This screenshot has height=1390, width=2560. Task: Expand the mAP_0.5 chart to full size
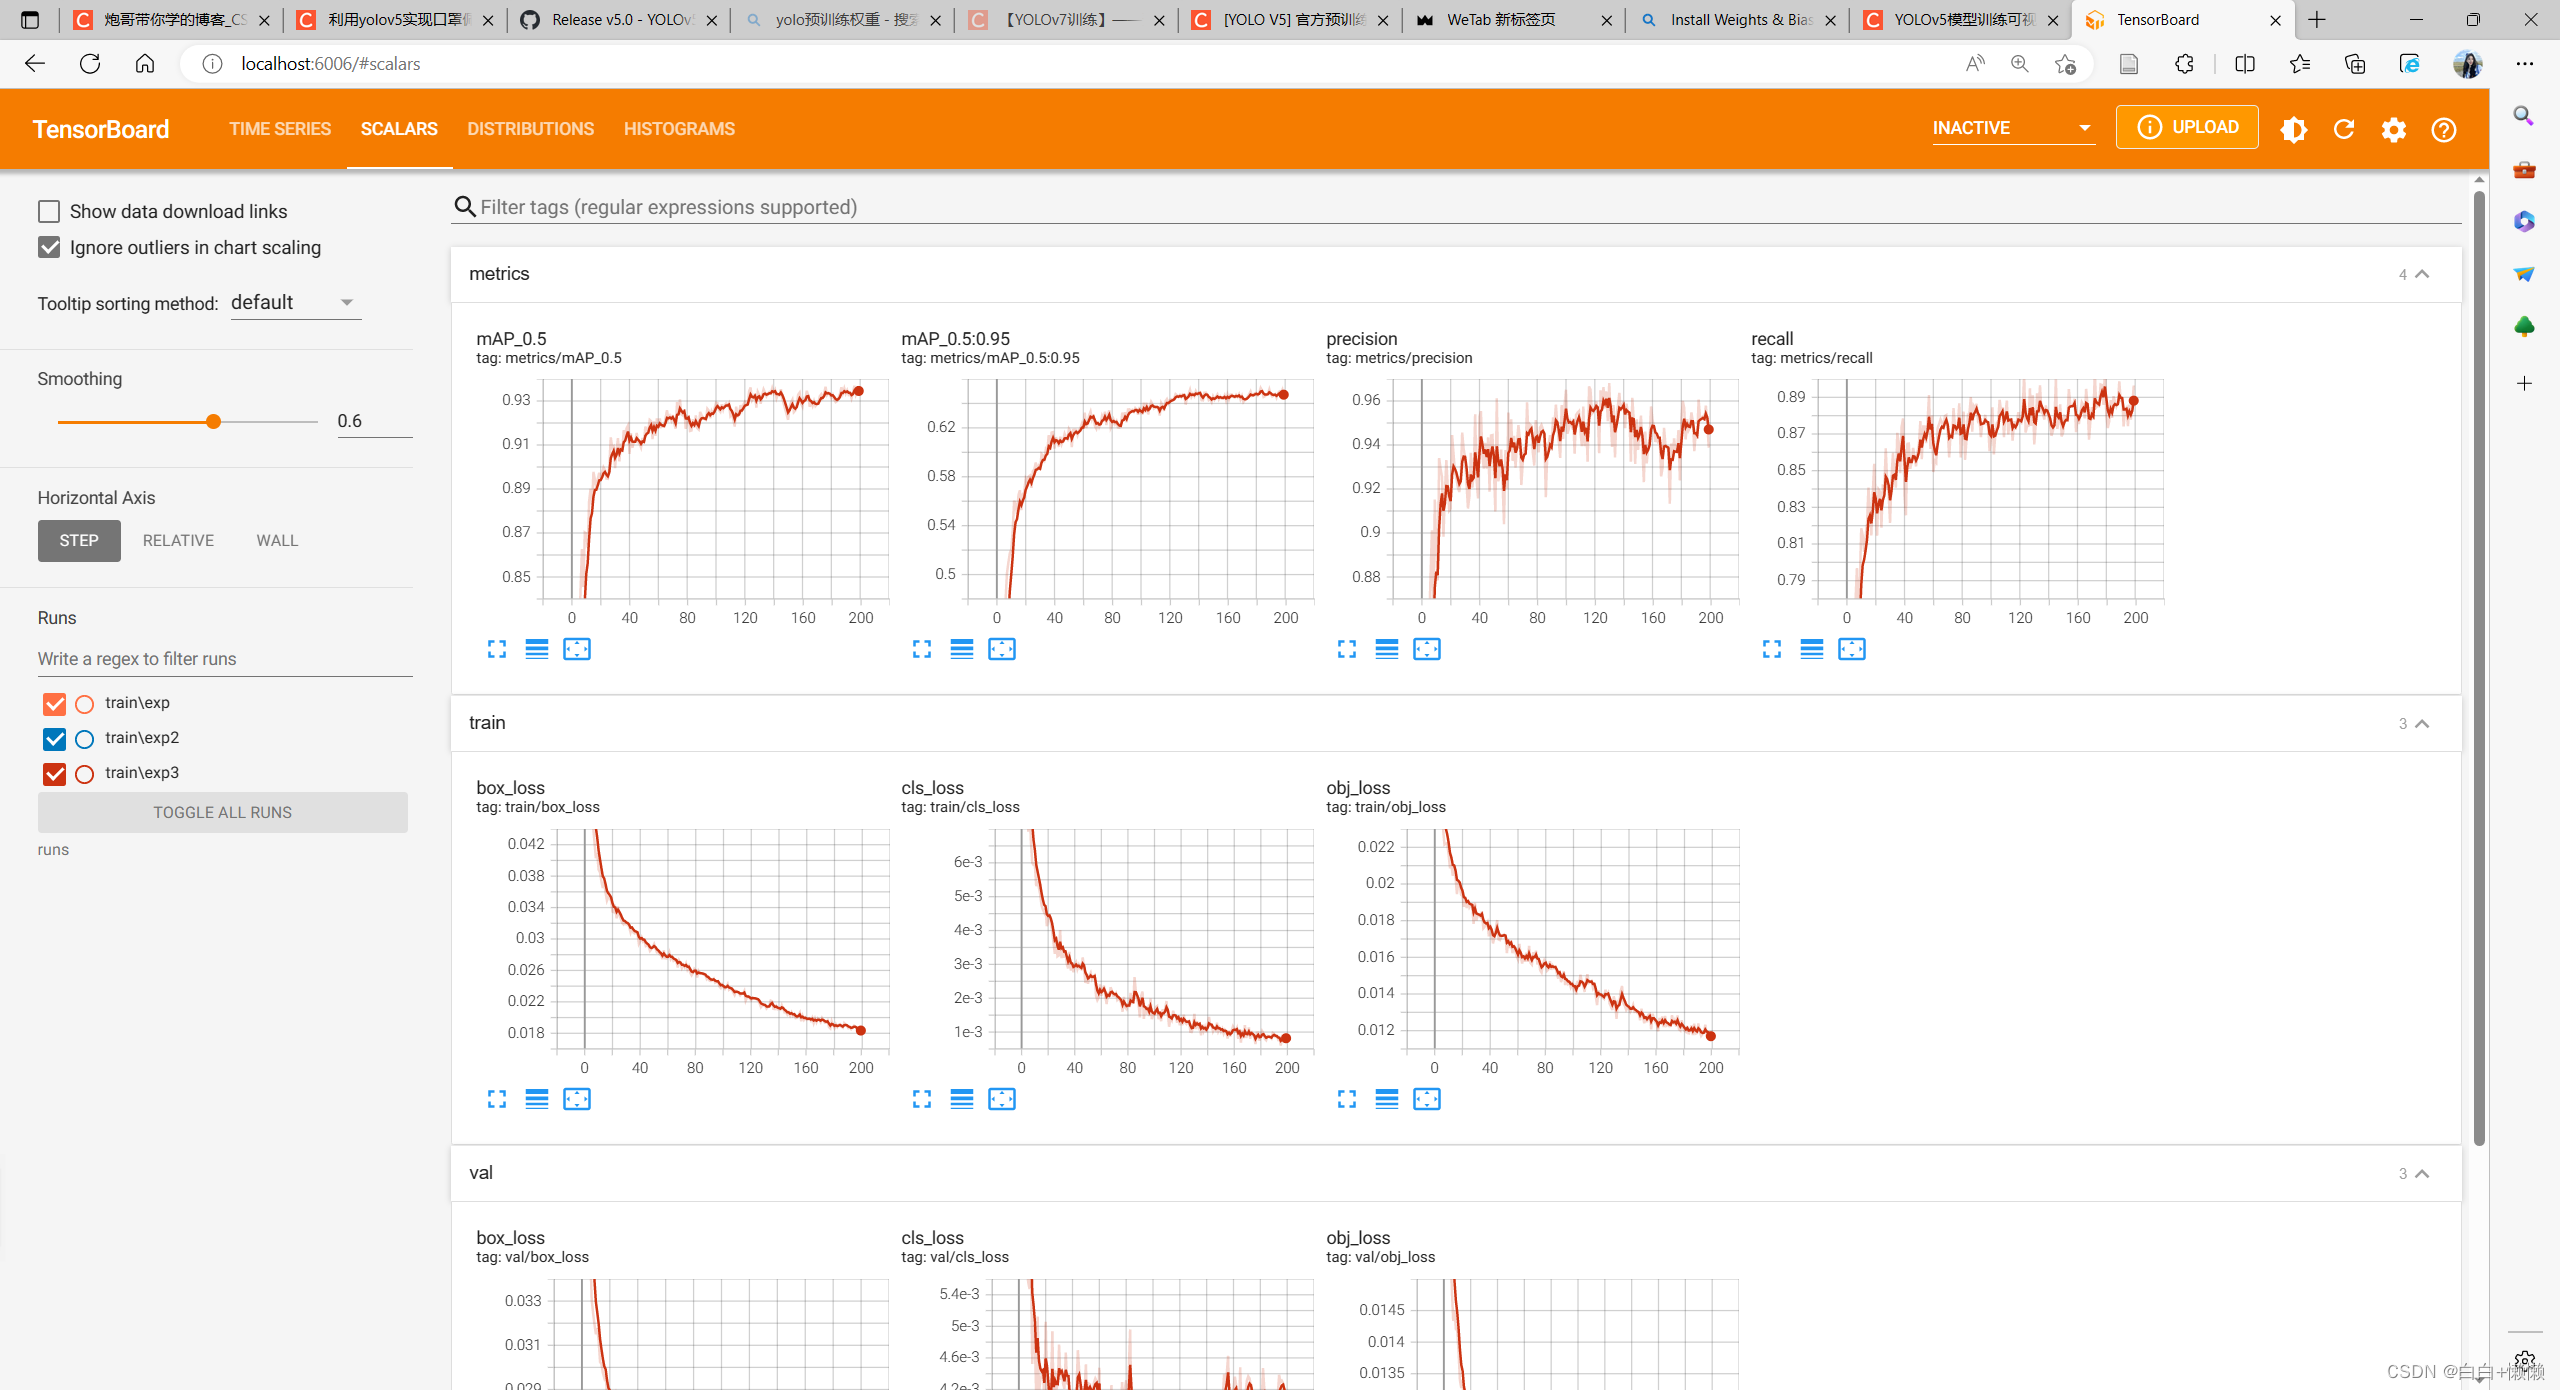click(497, 649)
